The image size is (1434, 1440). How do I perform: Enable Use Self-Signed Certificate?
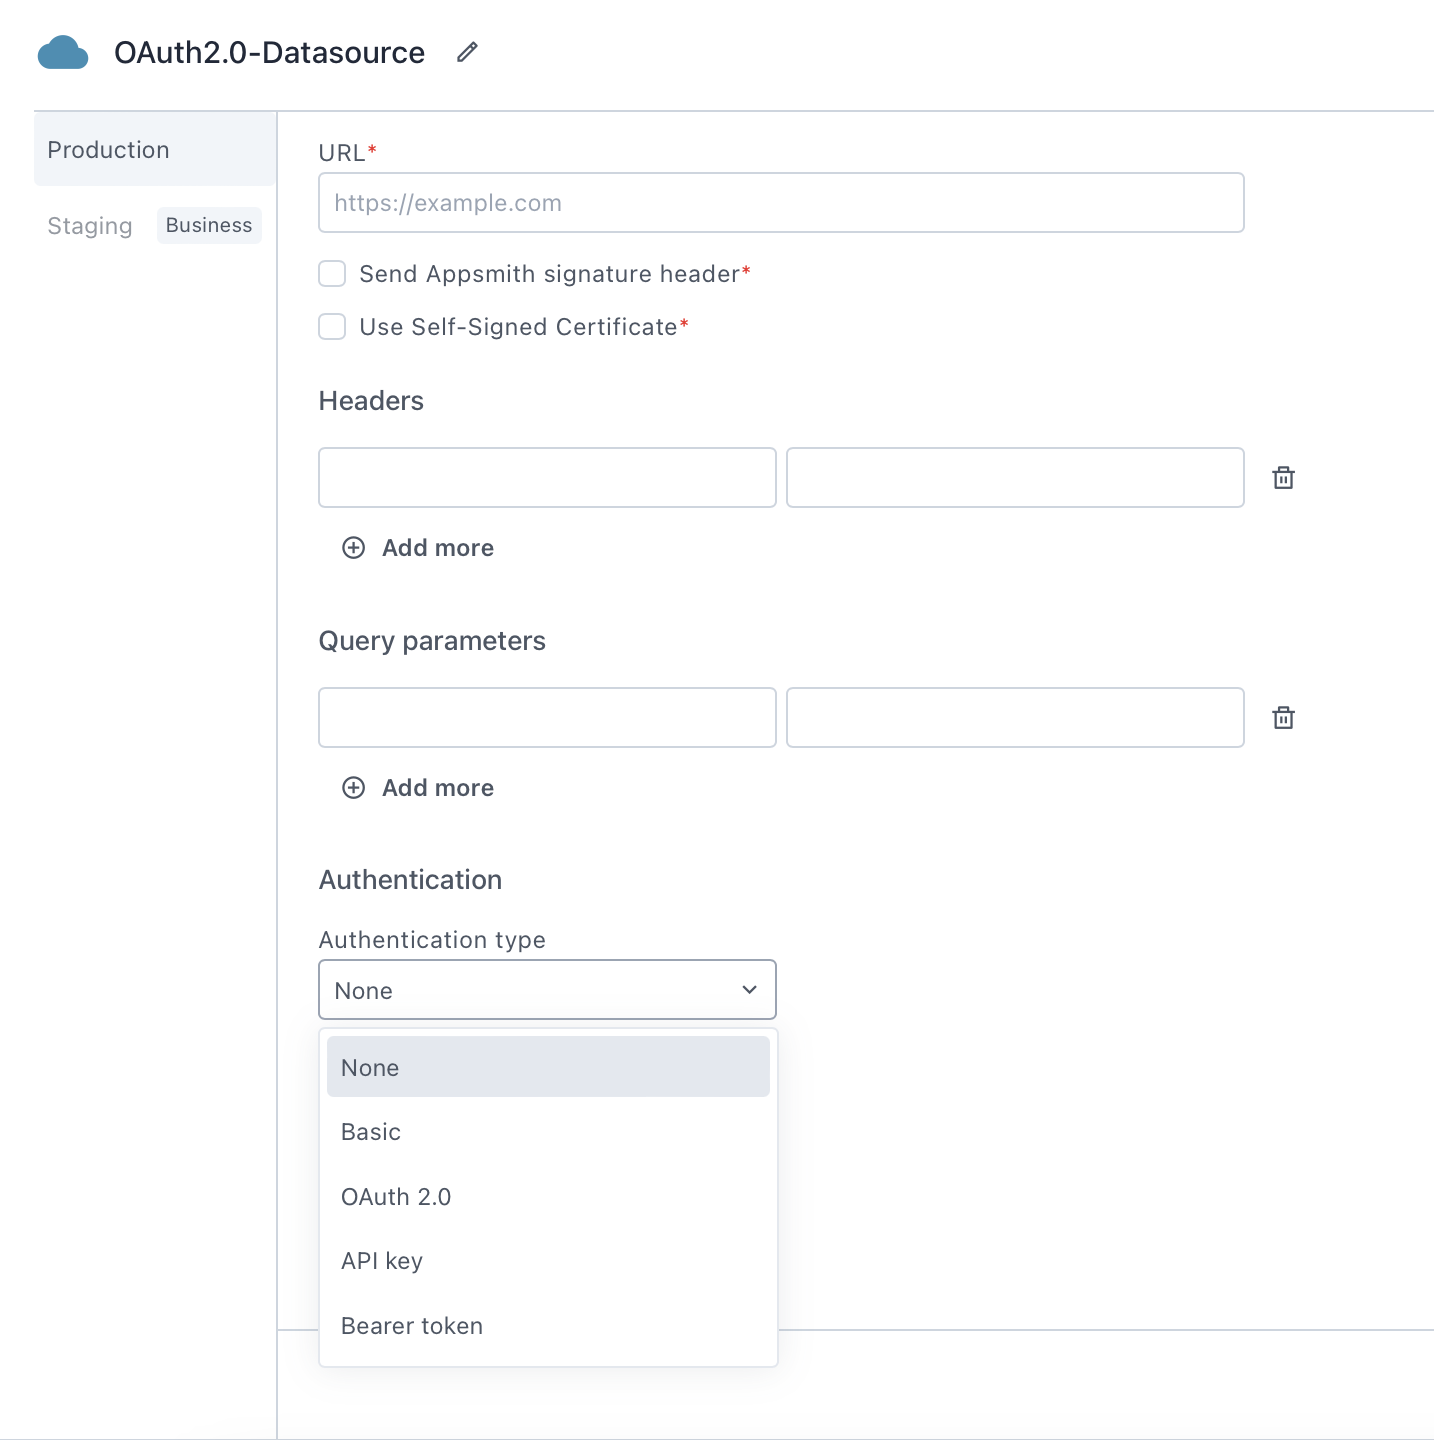pyautogui.click(x=331, y=326)
